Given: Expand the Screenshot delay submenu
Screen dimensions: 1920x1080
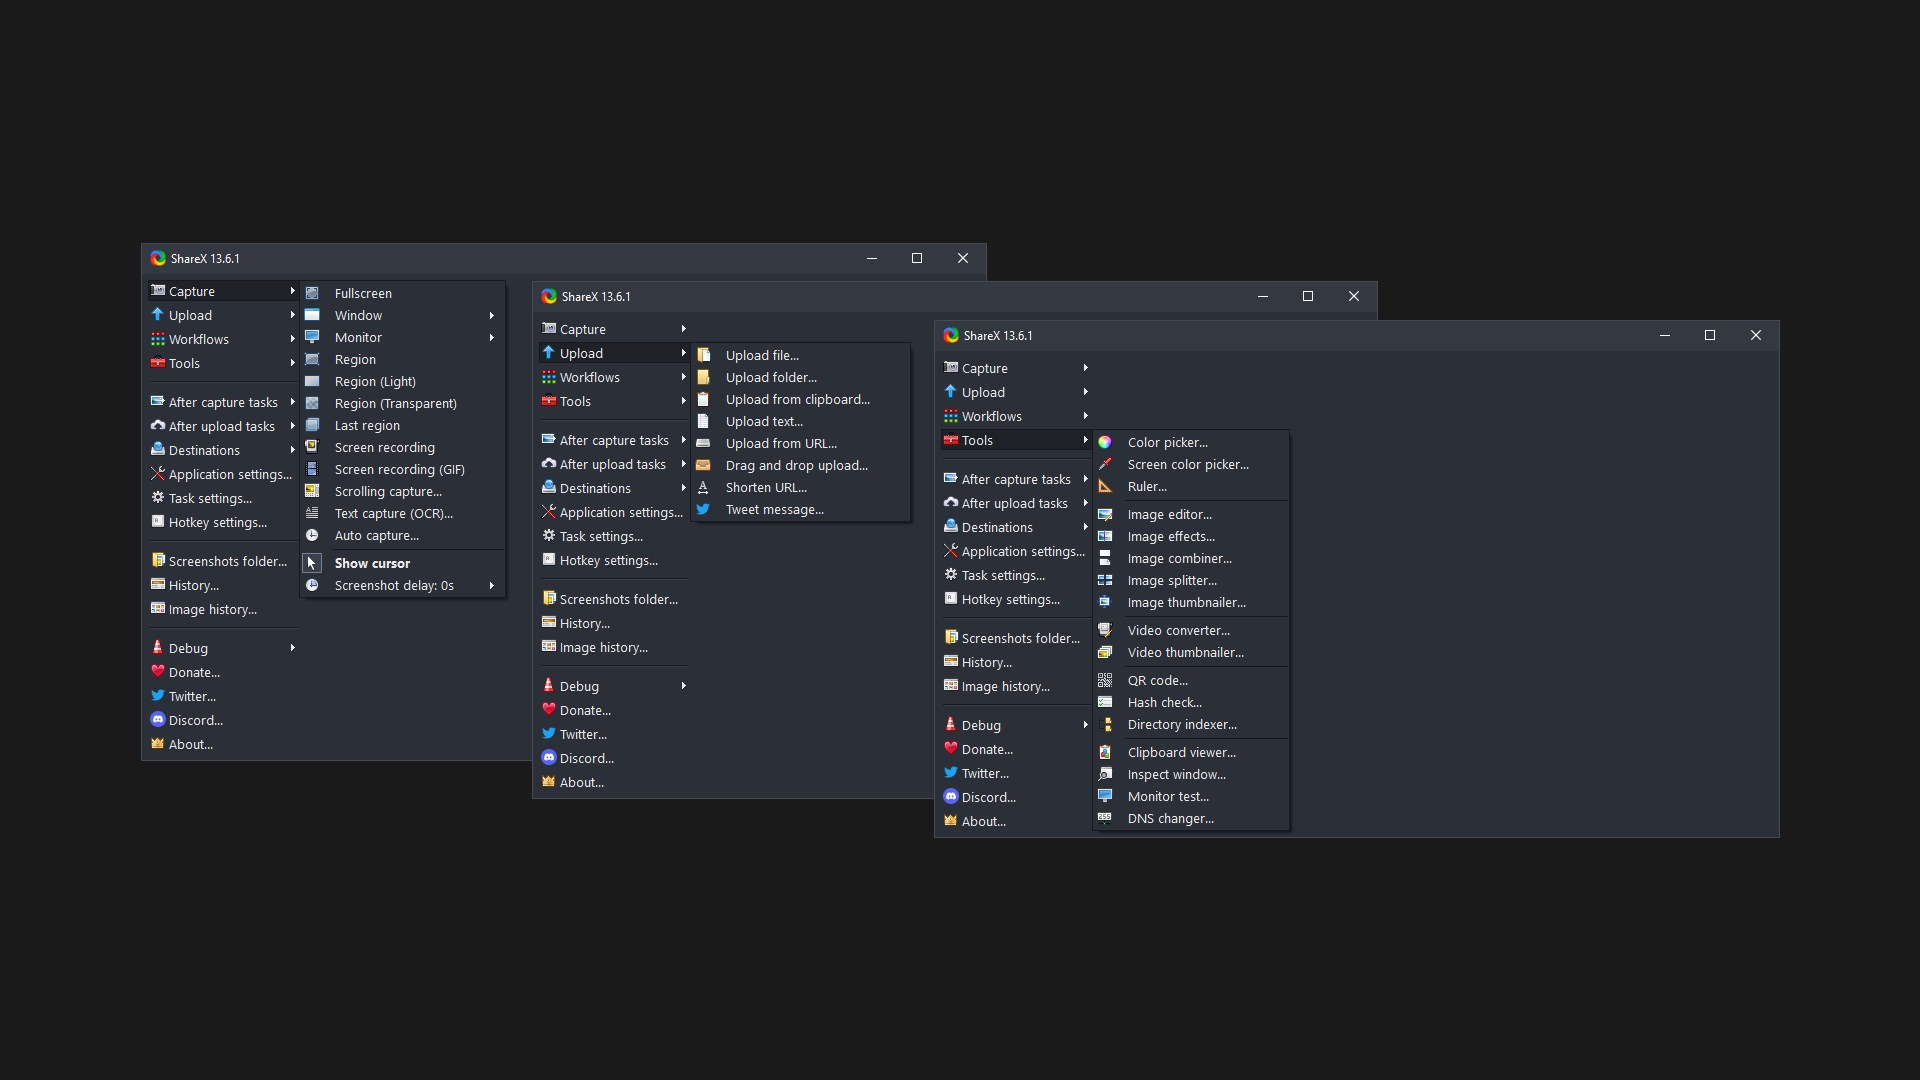Looking at the screenshot, I should coord(395,585).
